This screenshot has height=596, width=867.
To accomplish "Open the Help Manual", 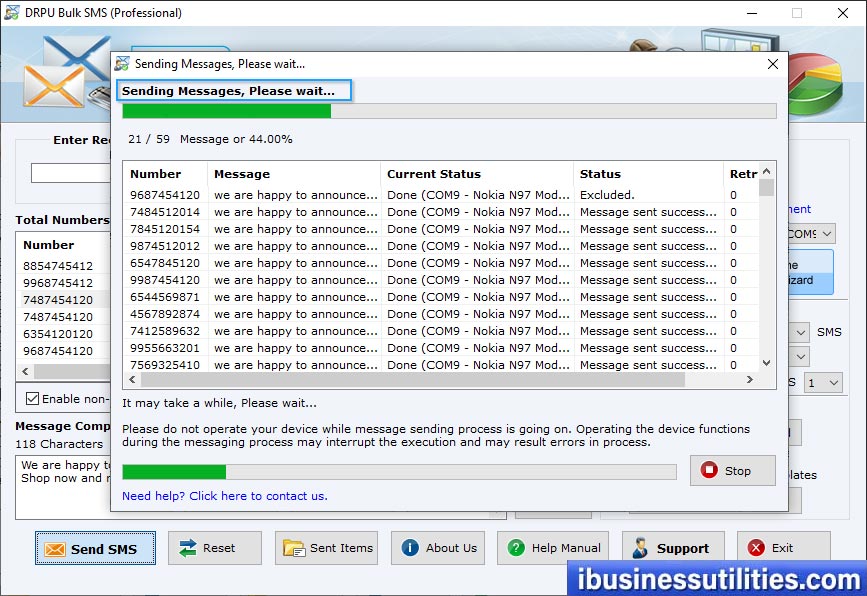I will pos(553,548).
